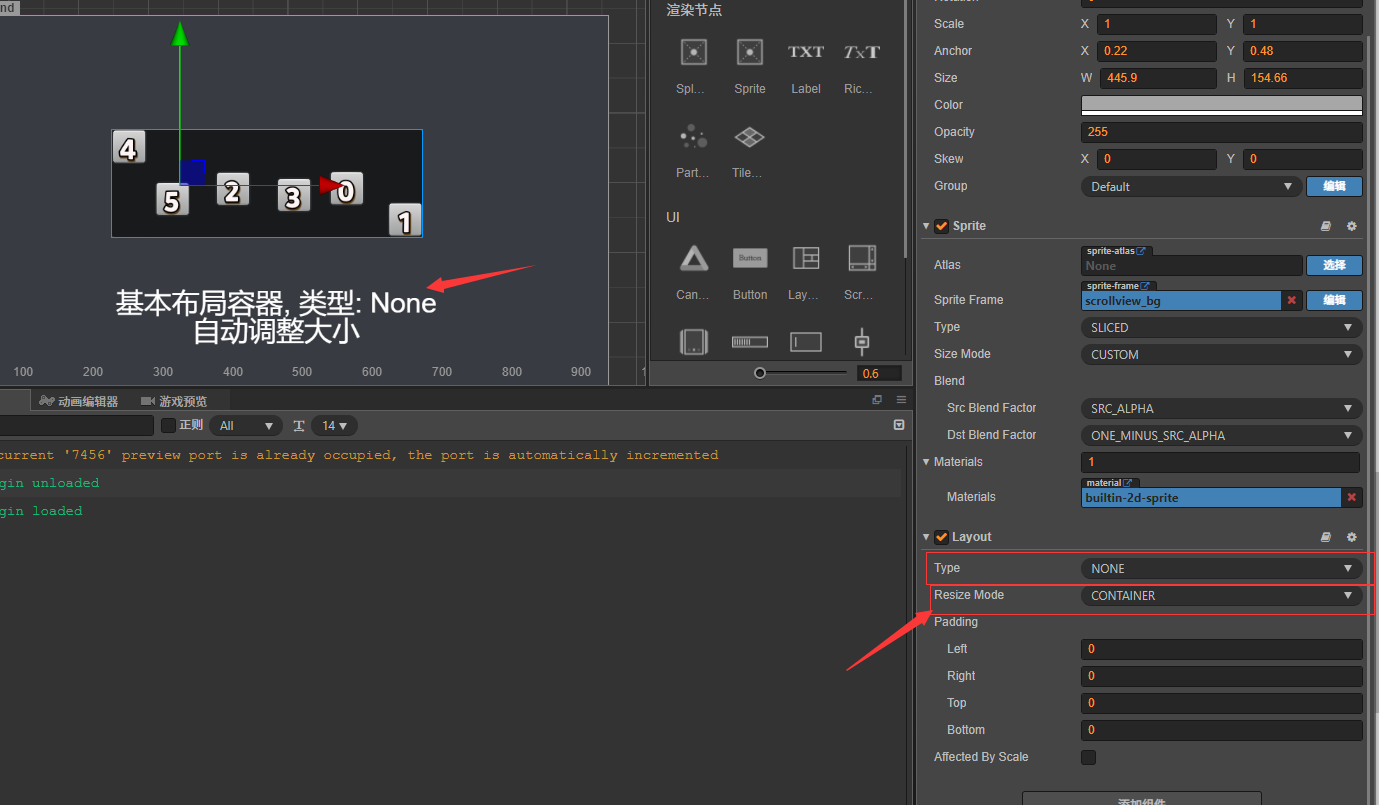This screenshot has width=1379, height=805.
Task: Disable the Sprite component checkbox
Action: [941, 226]
